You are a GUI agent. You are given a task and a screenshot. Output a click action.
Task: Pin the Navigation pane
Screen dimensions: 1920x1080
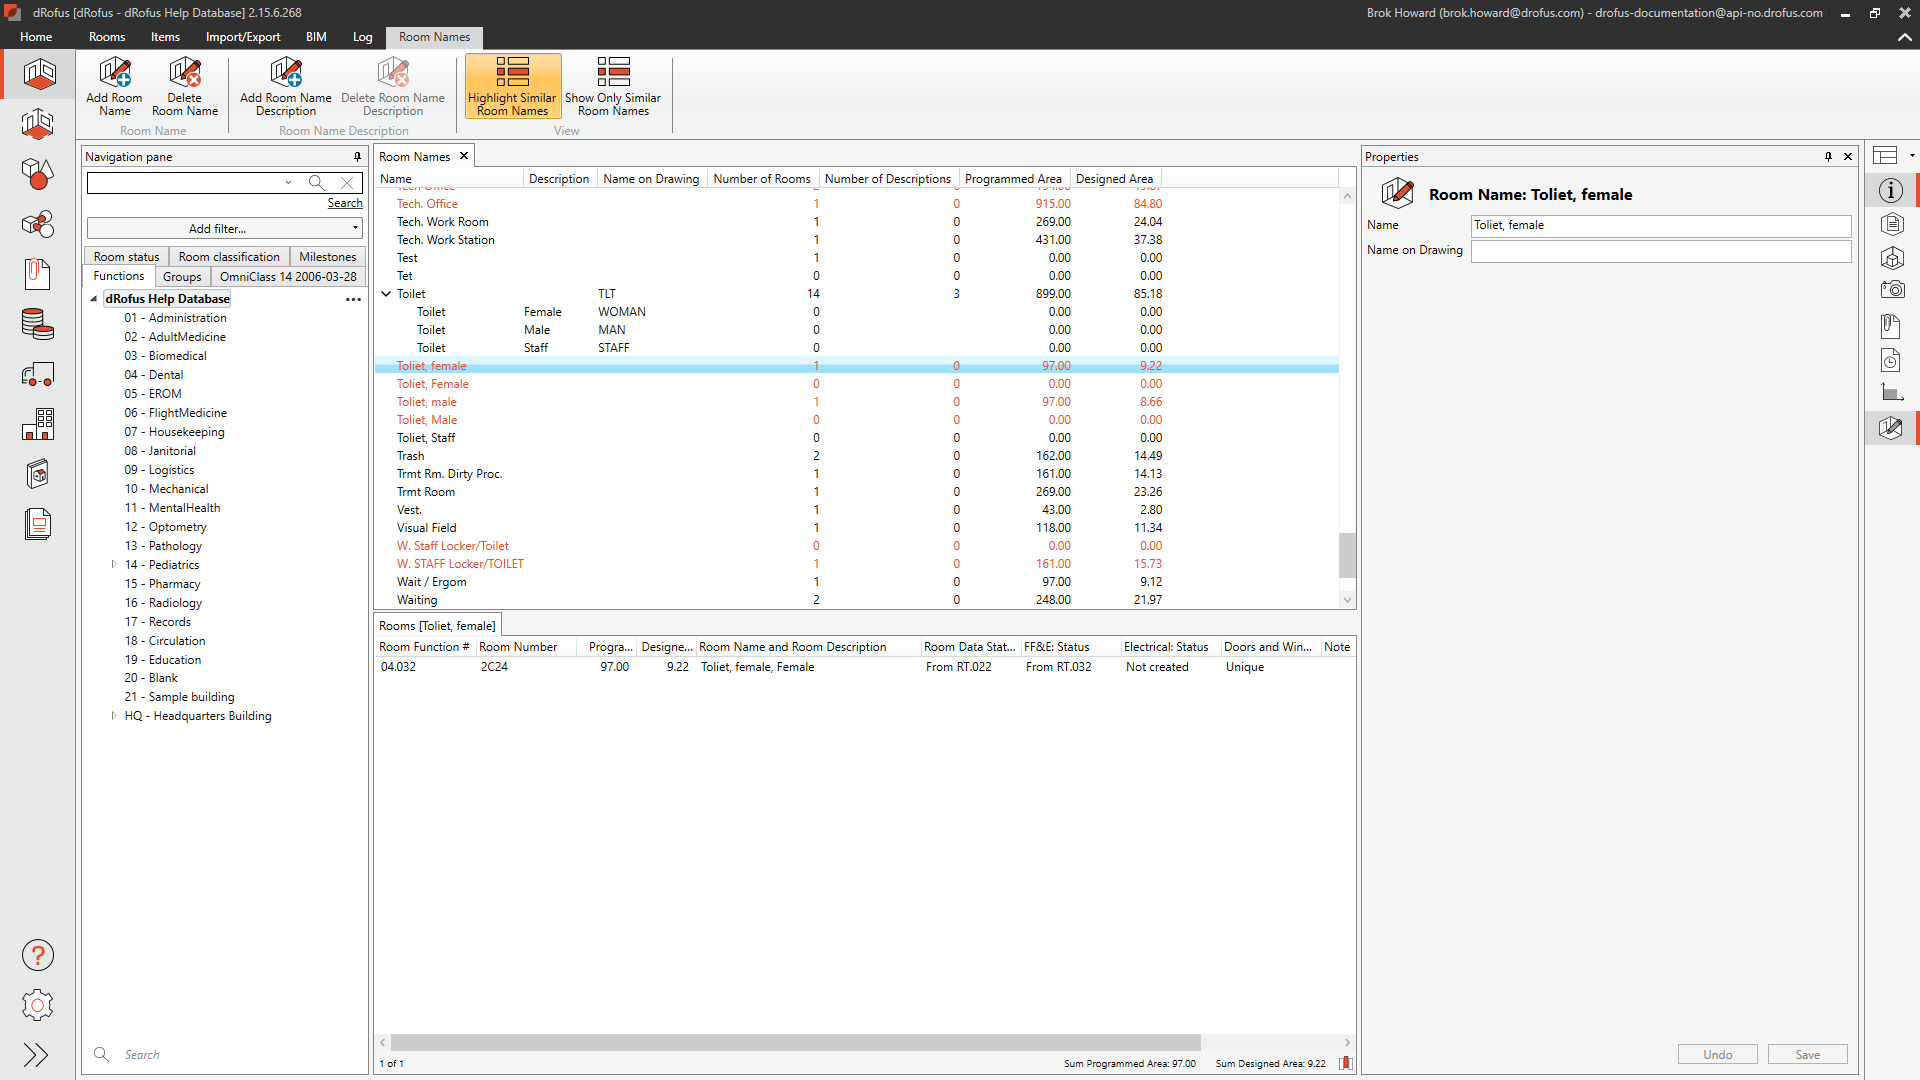357,157
